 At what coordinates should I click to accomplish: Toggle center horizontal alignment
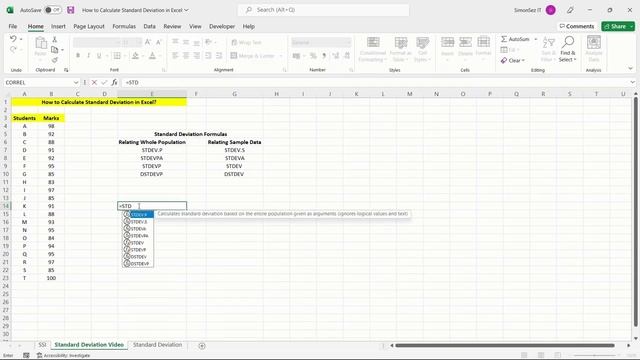point(186,56)
